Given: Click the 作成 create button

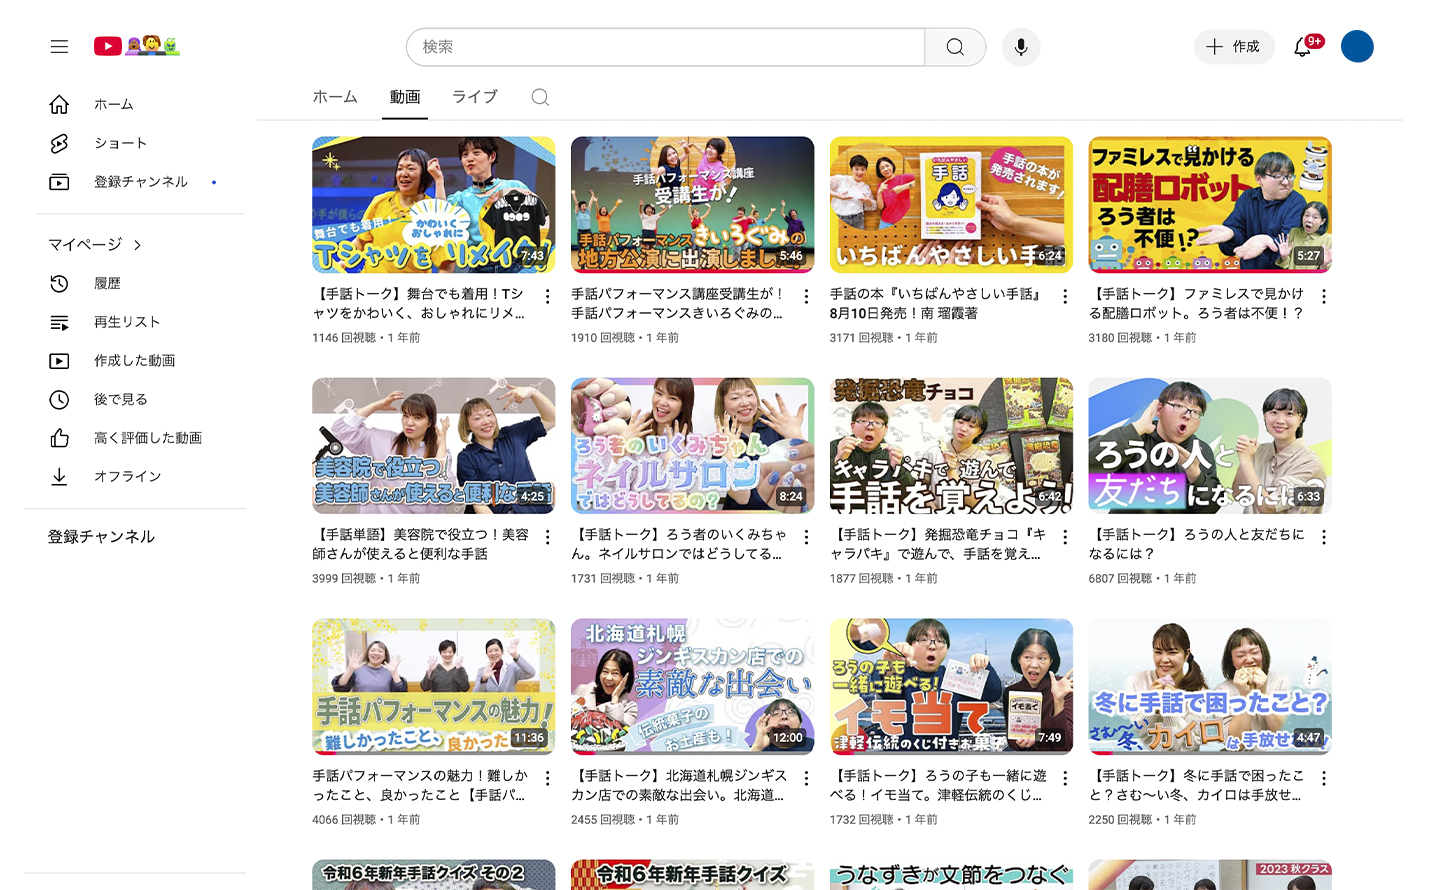Looking at the screenshot, I should pyautogui.click(x=1233, y=47).
